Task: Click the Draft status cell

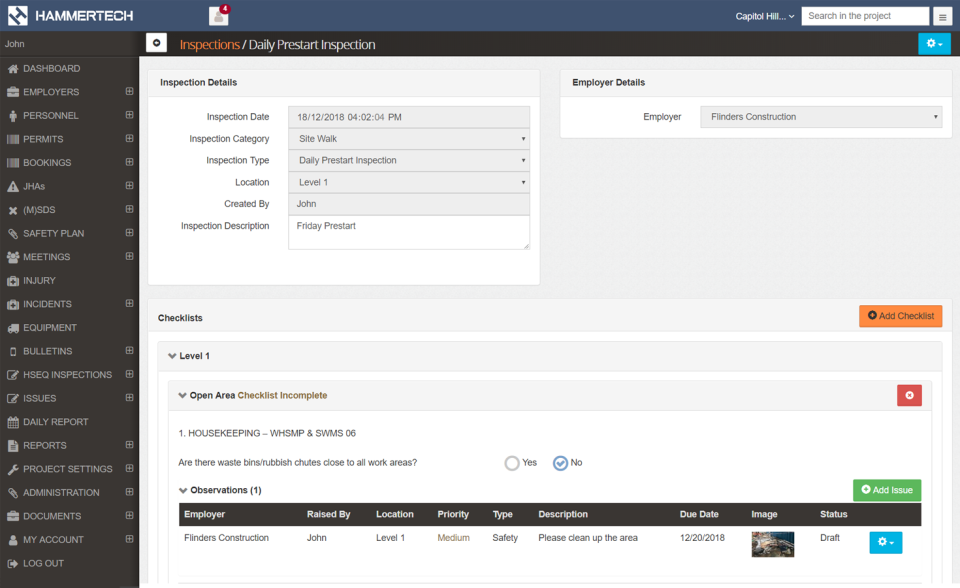Action: pos(830,538)
